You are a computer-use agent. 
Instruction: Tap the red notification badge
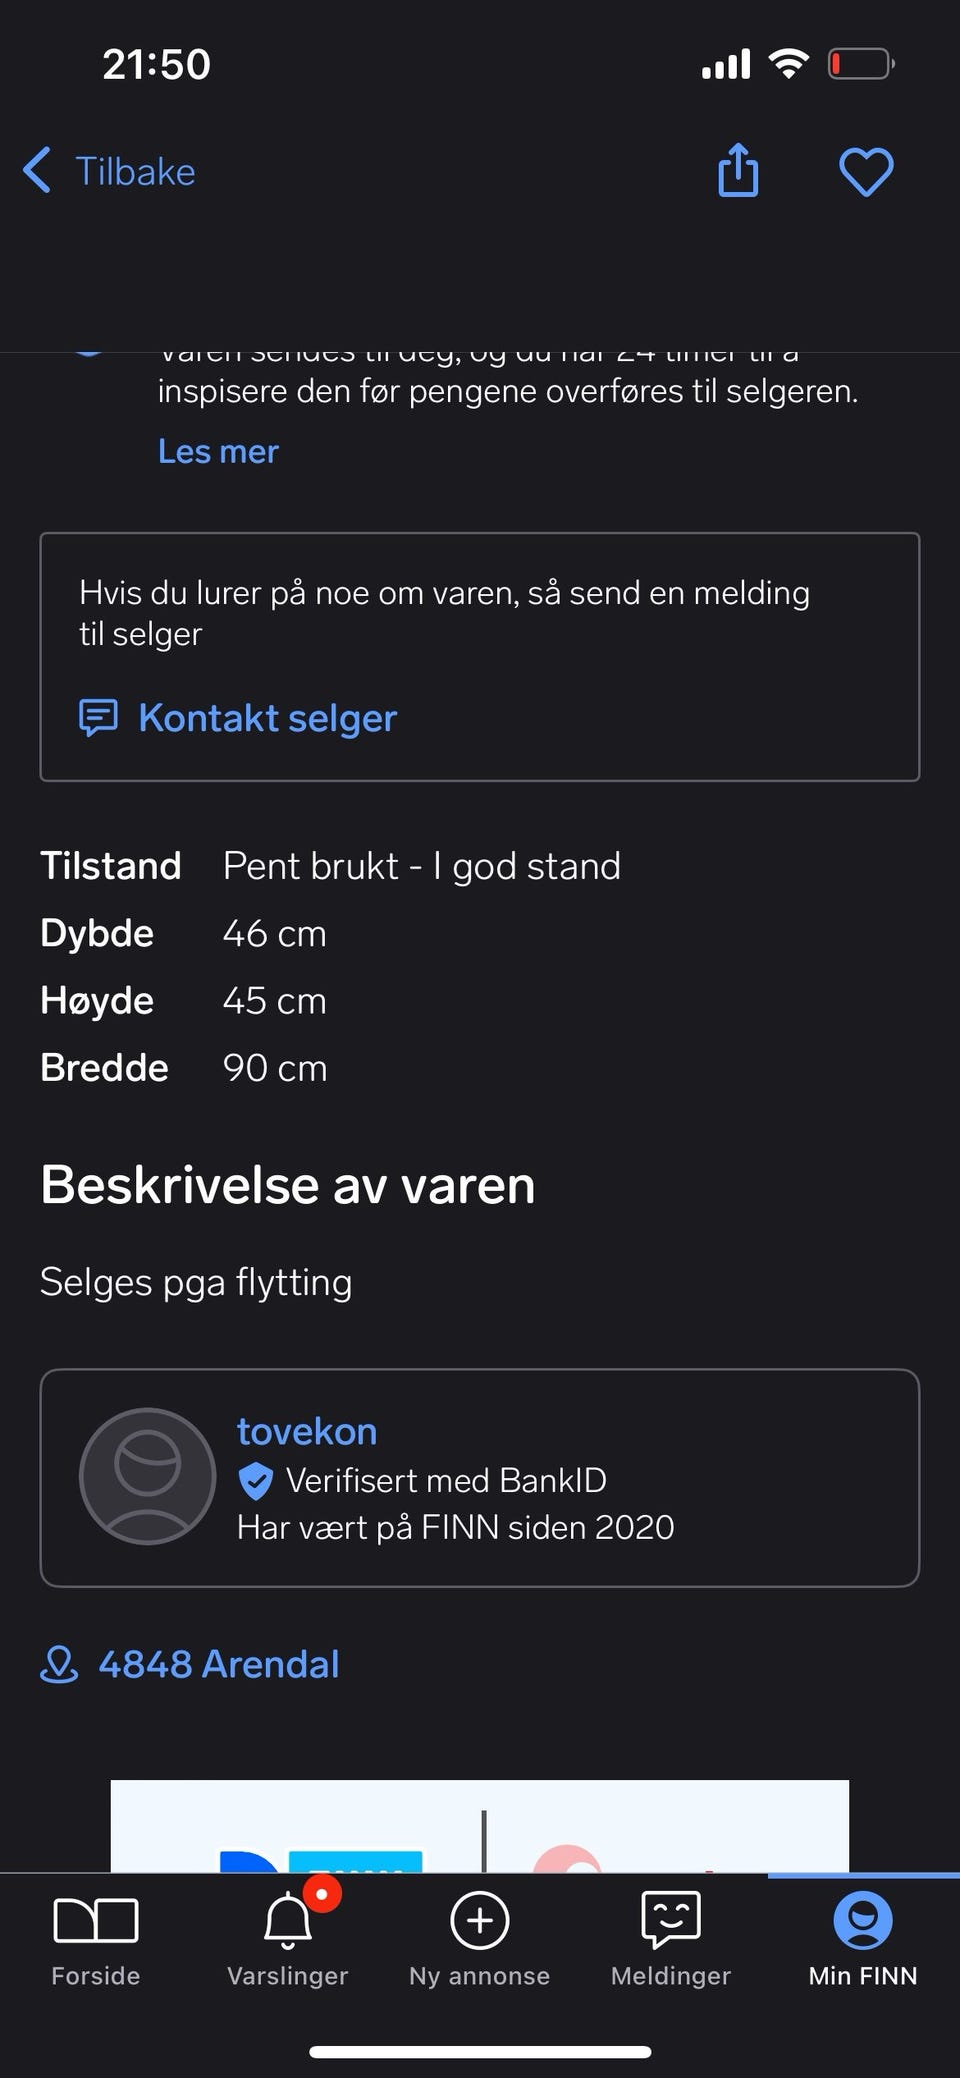[x=322, y=1894]
